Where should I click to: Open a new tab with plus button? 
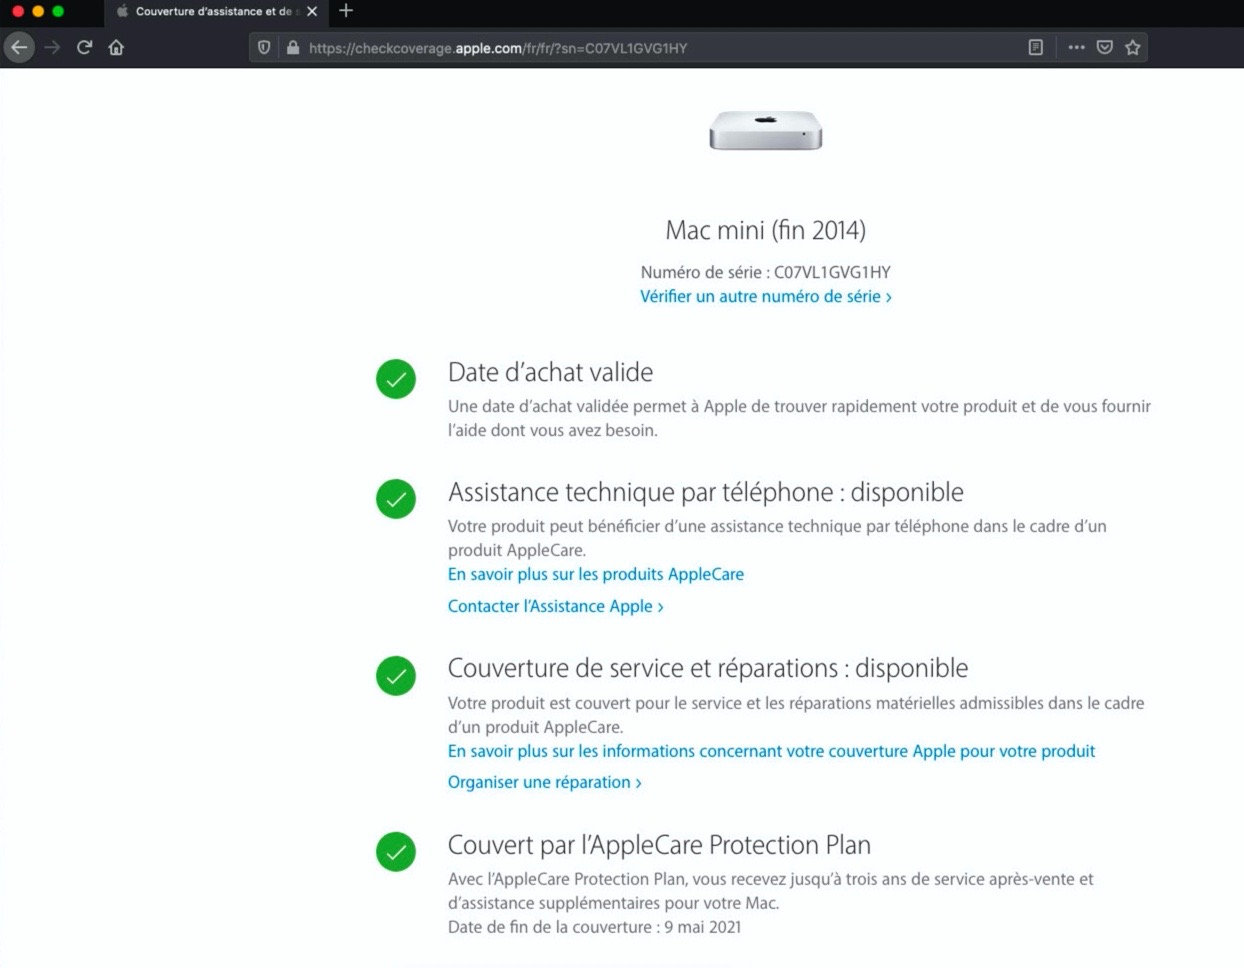[x=346, y=11]
